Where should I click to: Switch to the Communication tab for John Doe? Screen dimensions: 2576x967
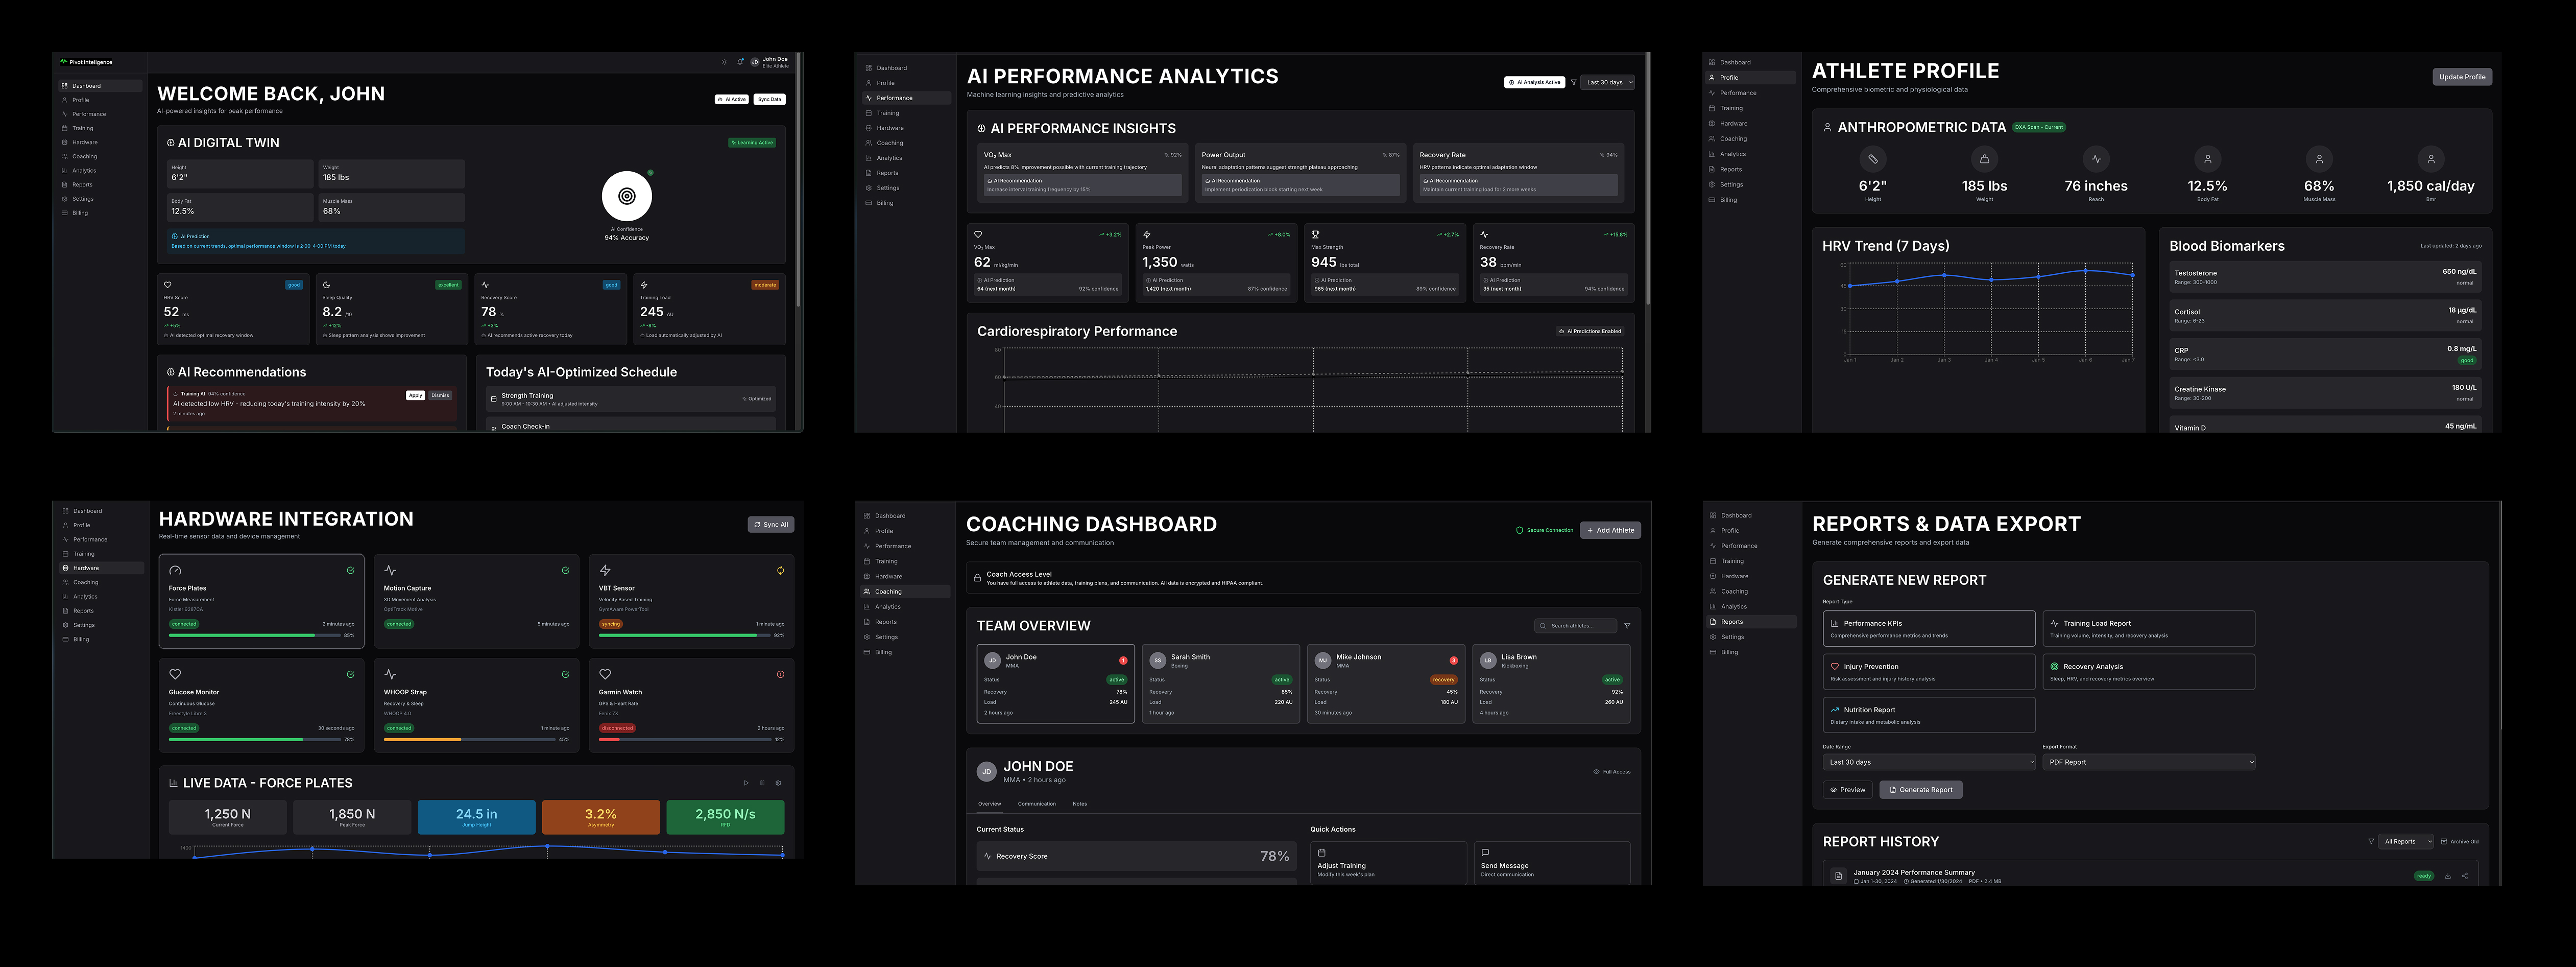pyautogui.click(x=1036, y=804)
